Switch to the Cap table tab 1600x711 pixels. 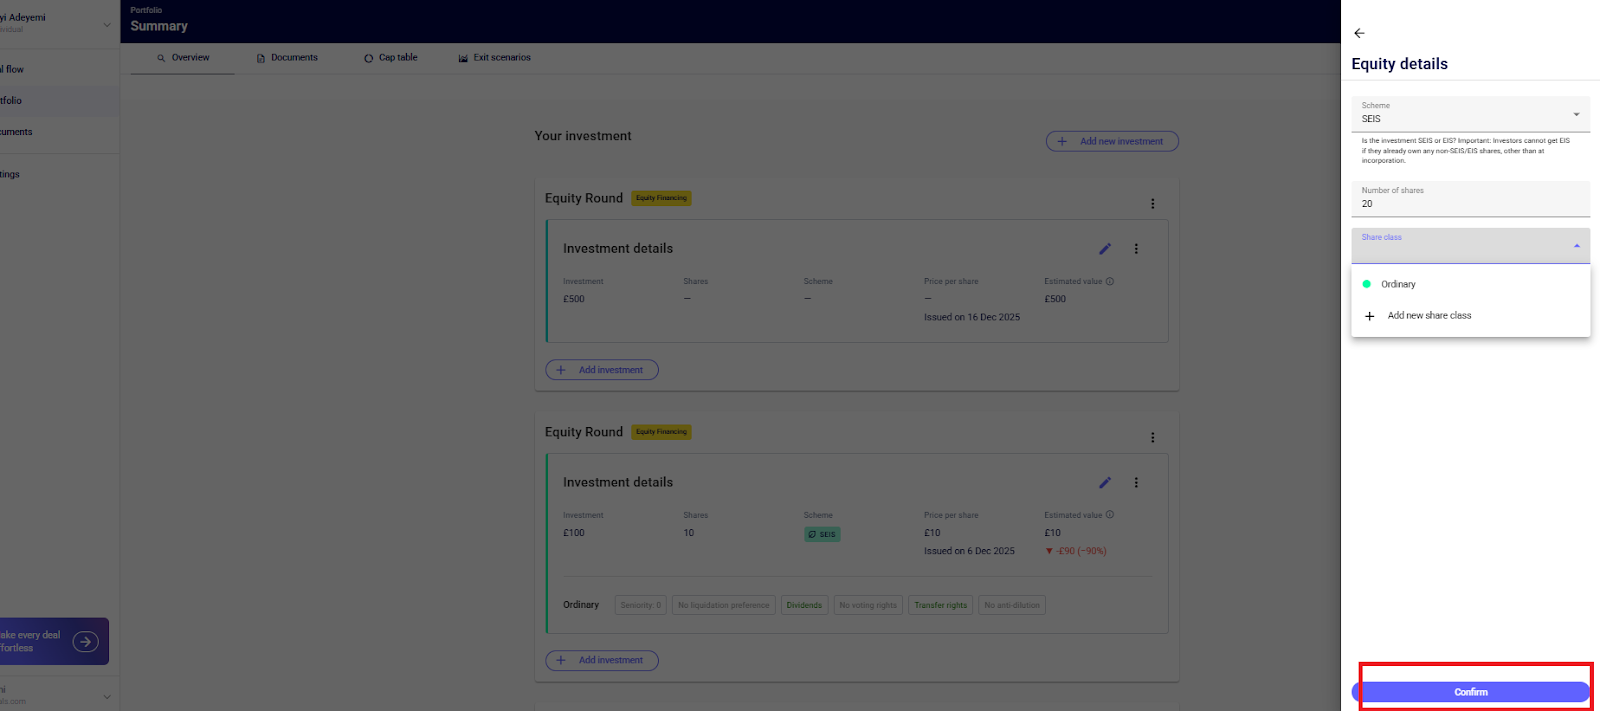click(391, 58)
